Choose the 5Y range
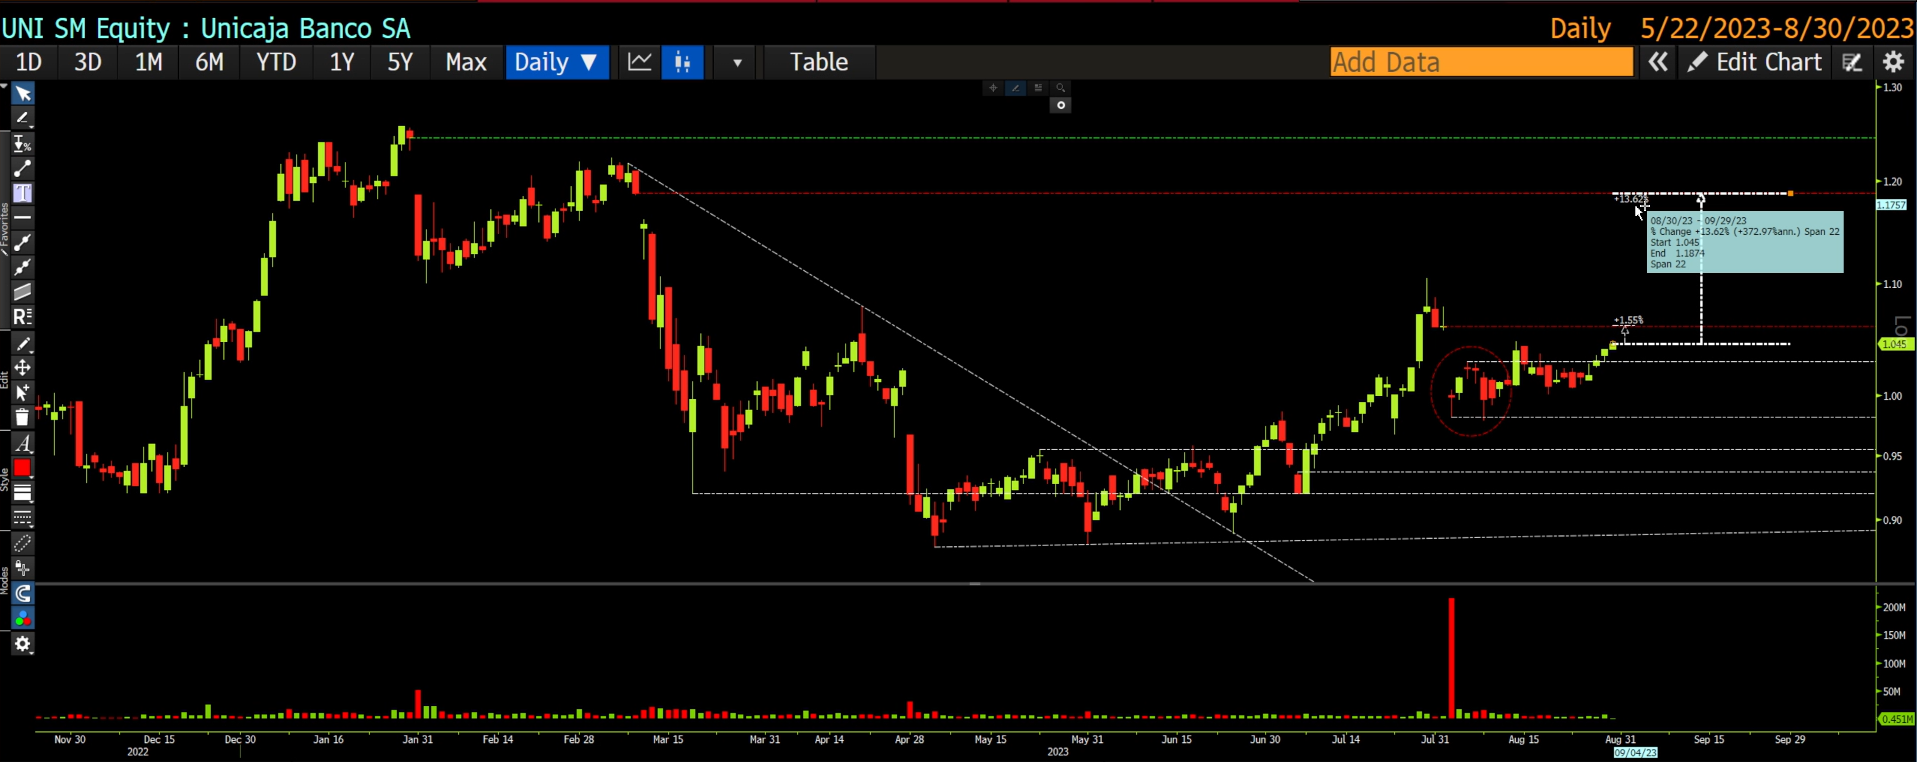This screenshot has width=1917, height=762. coord(400,62)
